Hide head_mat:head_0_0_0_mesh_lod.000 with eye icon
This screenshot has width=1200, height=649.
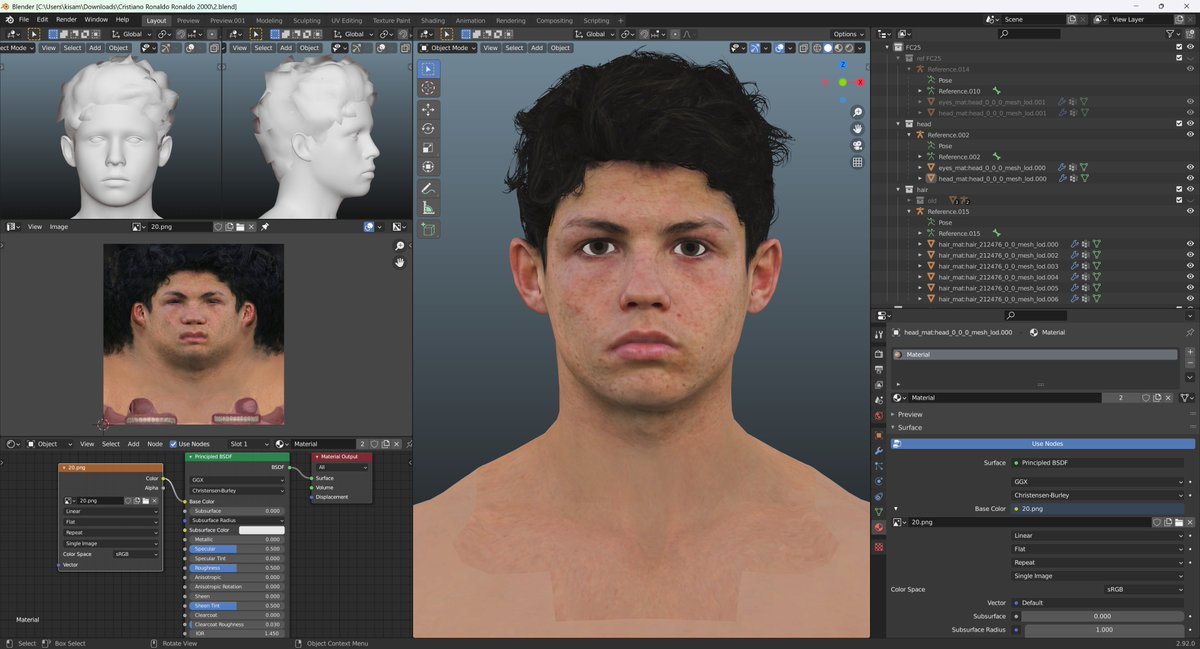coord(1190,178)
